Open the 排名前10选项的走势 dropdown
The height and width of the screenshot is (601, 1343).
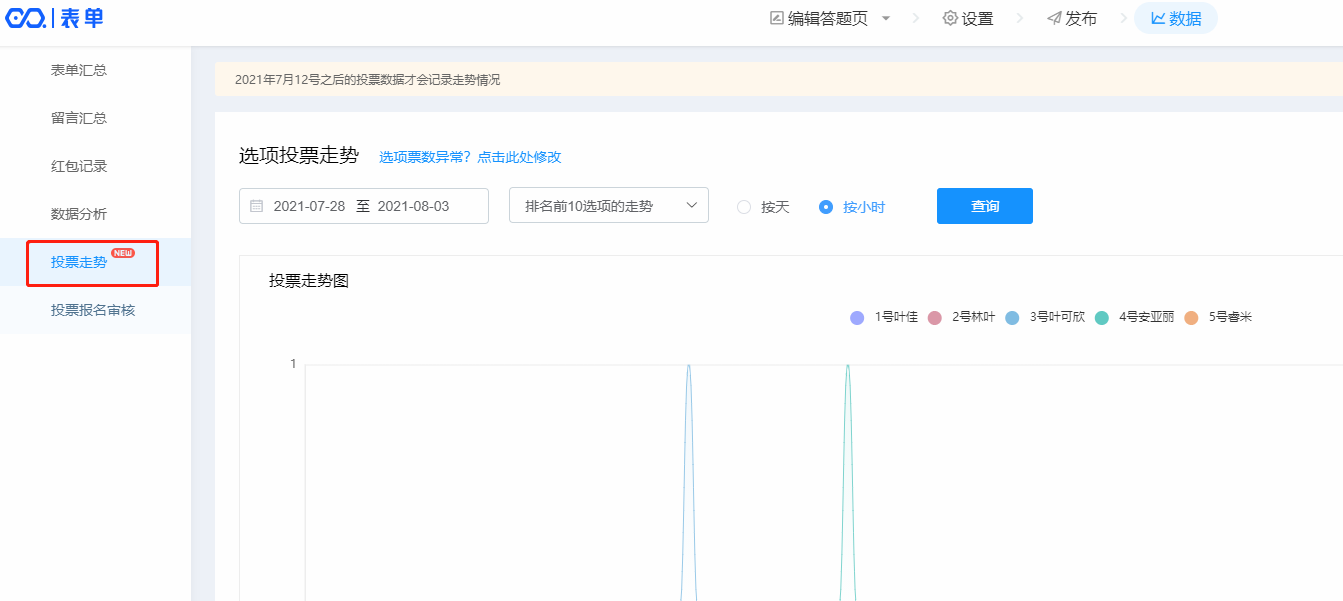(x=609, y=205)
